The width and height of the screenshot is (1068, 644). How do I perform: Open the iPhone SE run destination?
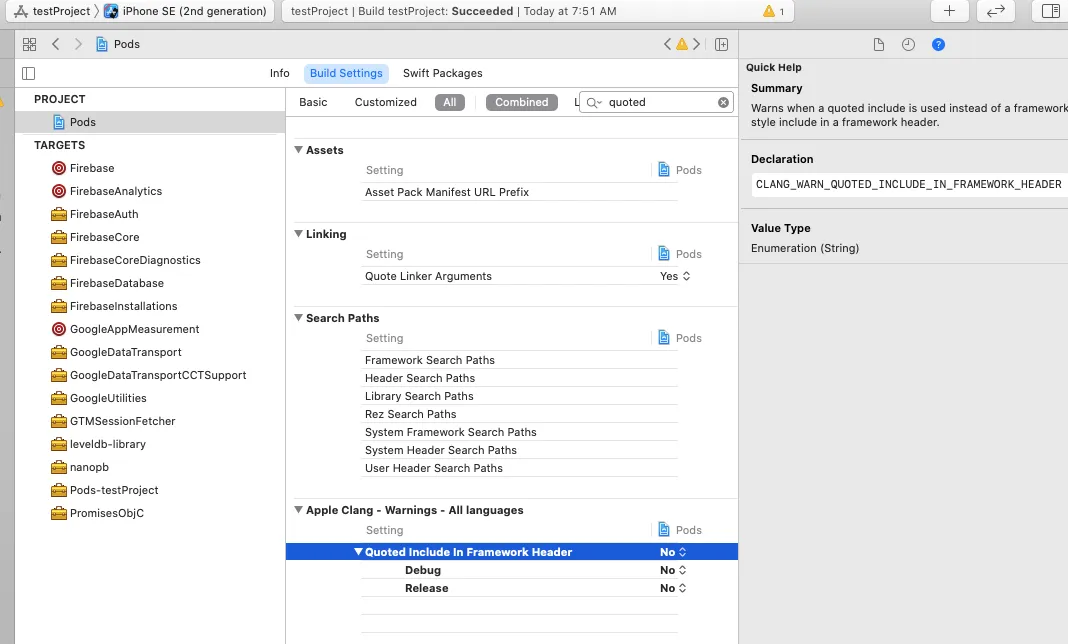(x=185, y=11)
